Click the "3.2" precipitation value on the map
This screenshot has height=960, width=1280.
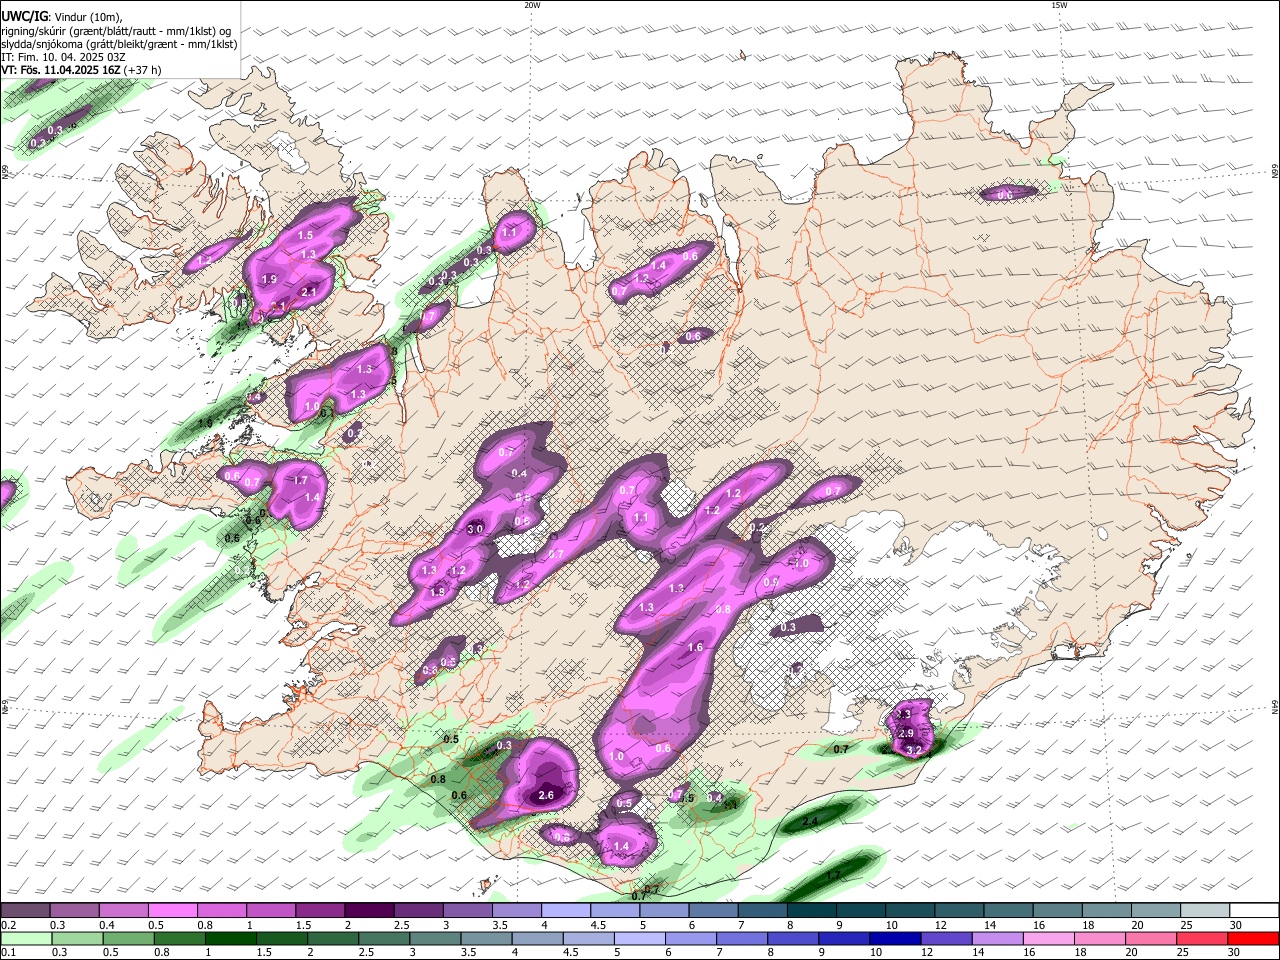913,750
